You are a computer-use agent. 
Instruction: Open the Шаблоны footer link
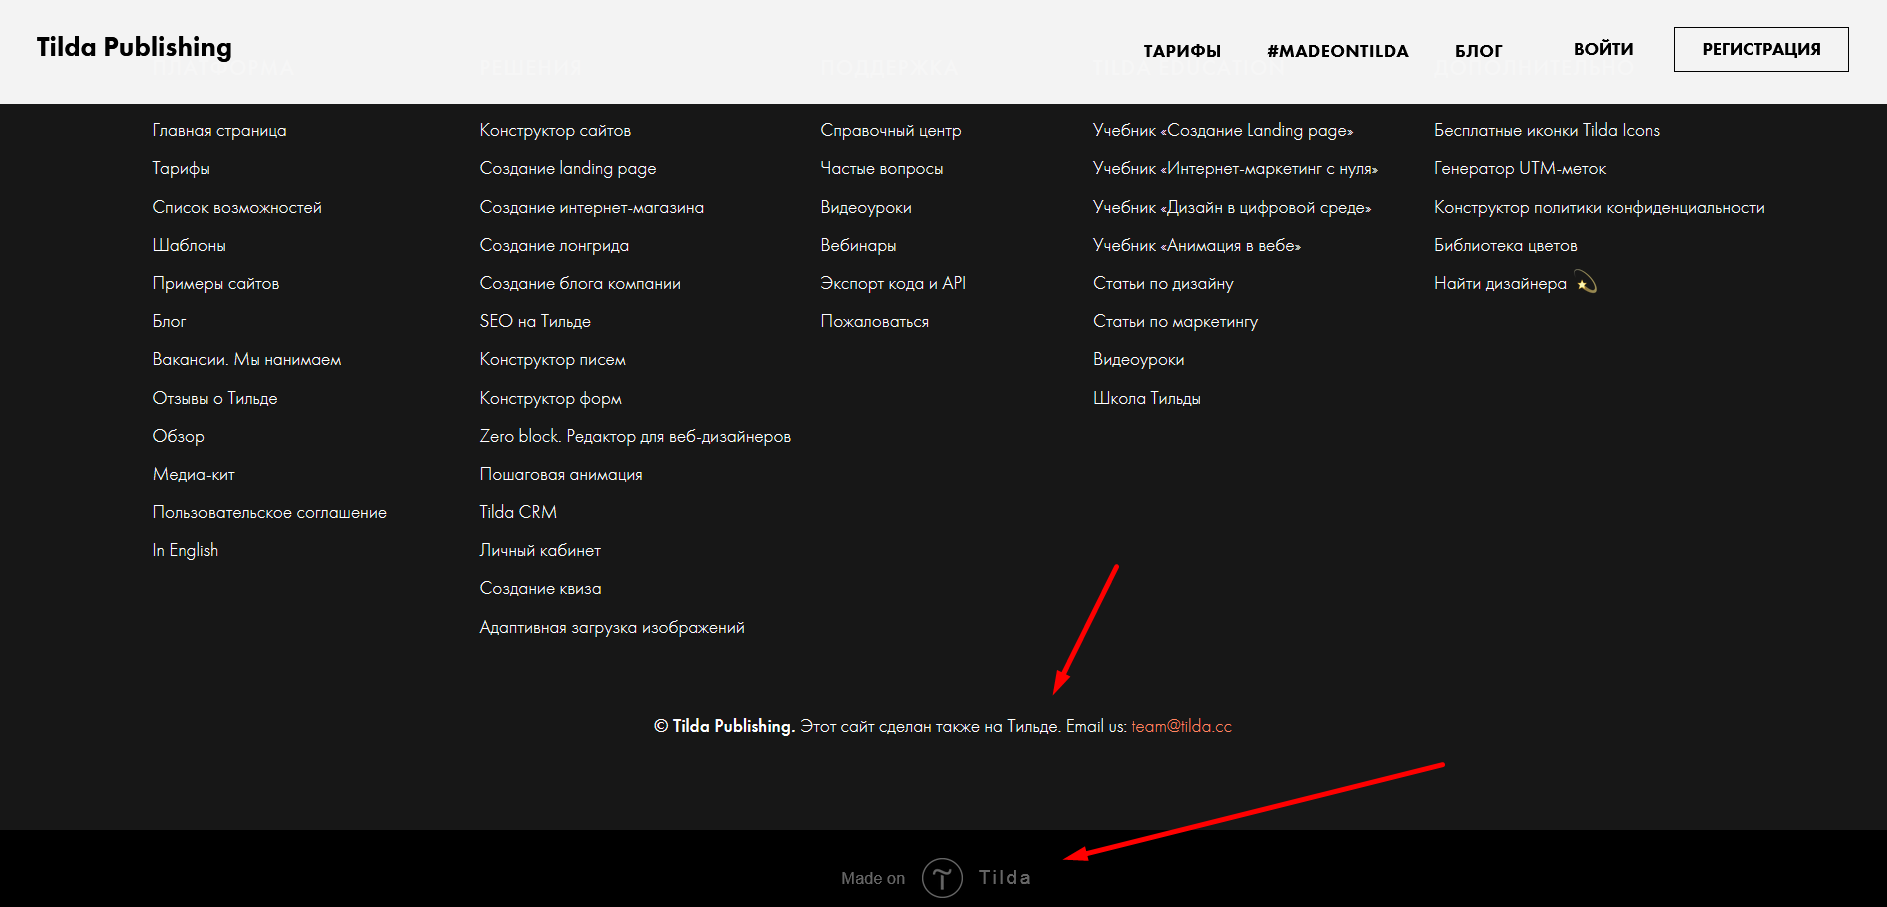(x=189, y=245)
